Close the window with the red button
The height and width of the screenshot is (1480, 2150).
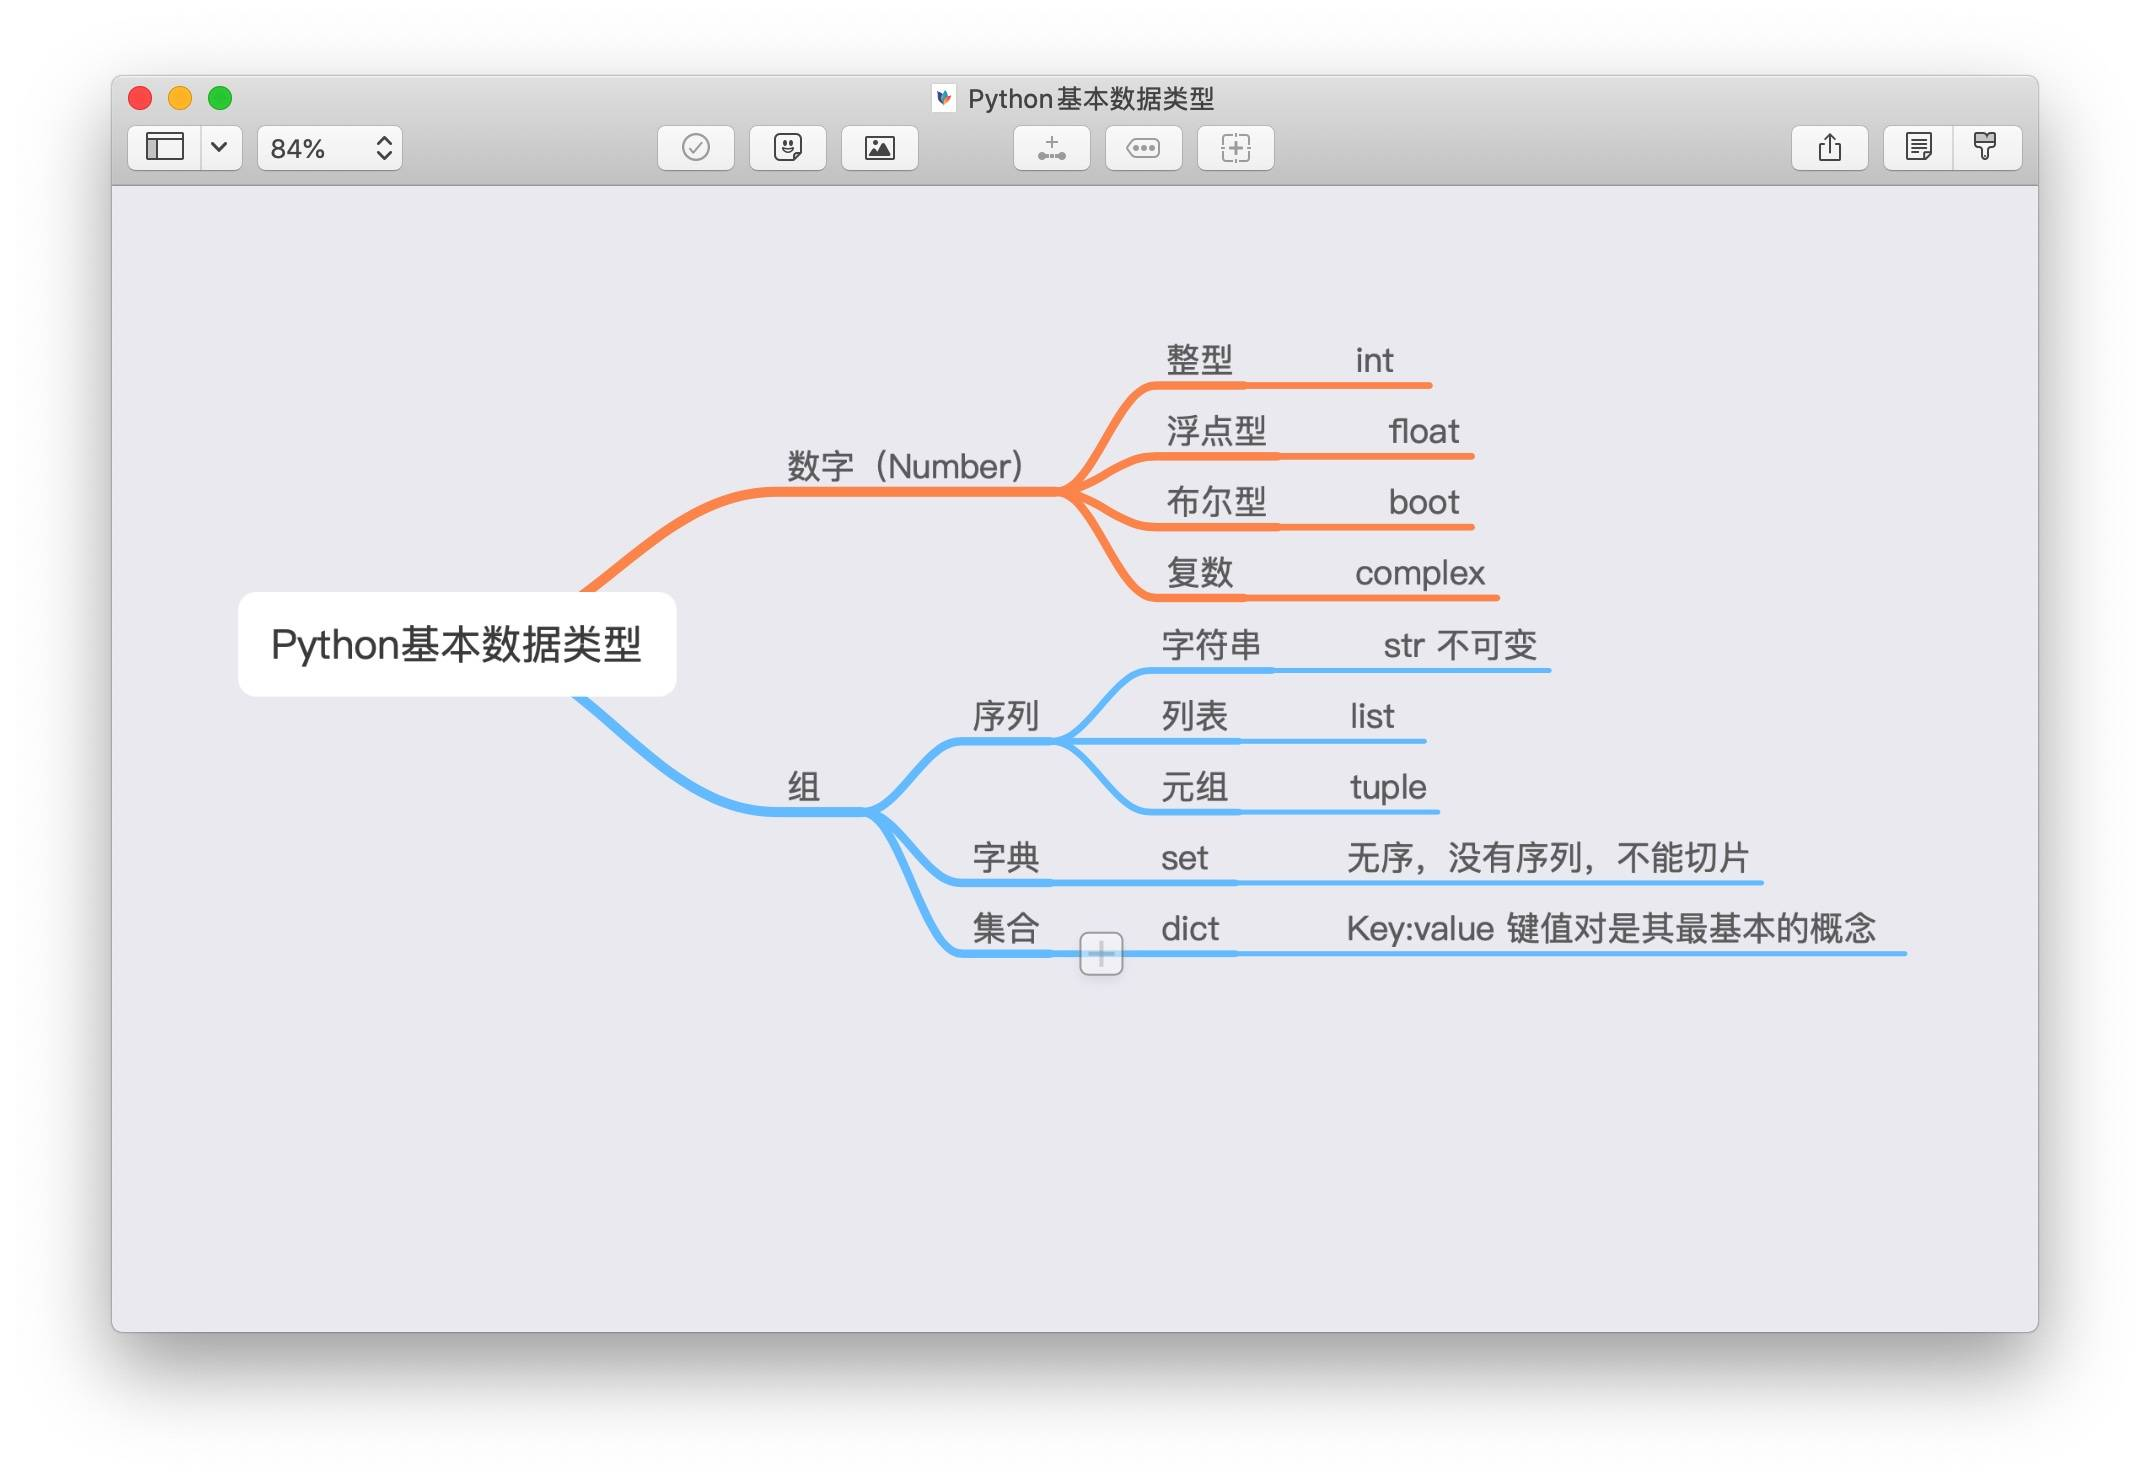coord(140,98)
